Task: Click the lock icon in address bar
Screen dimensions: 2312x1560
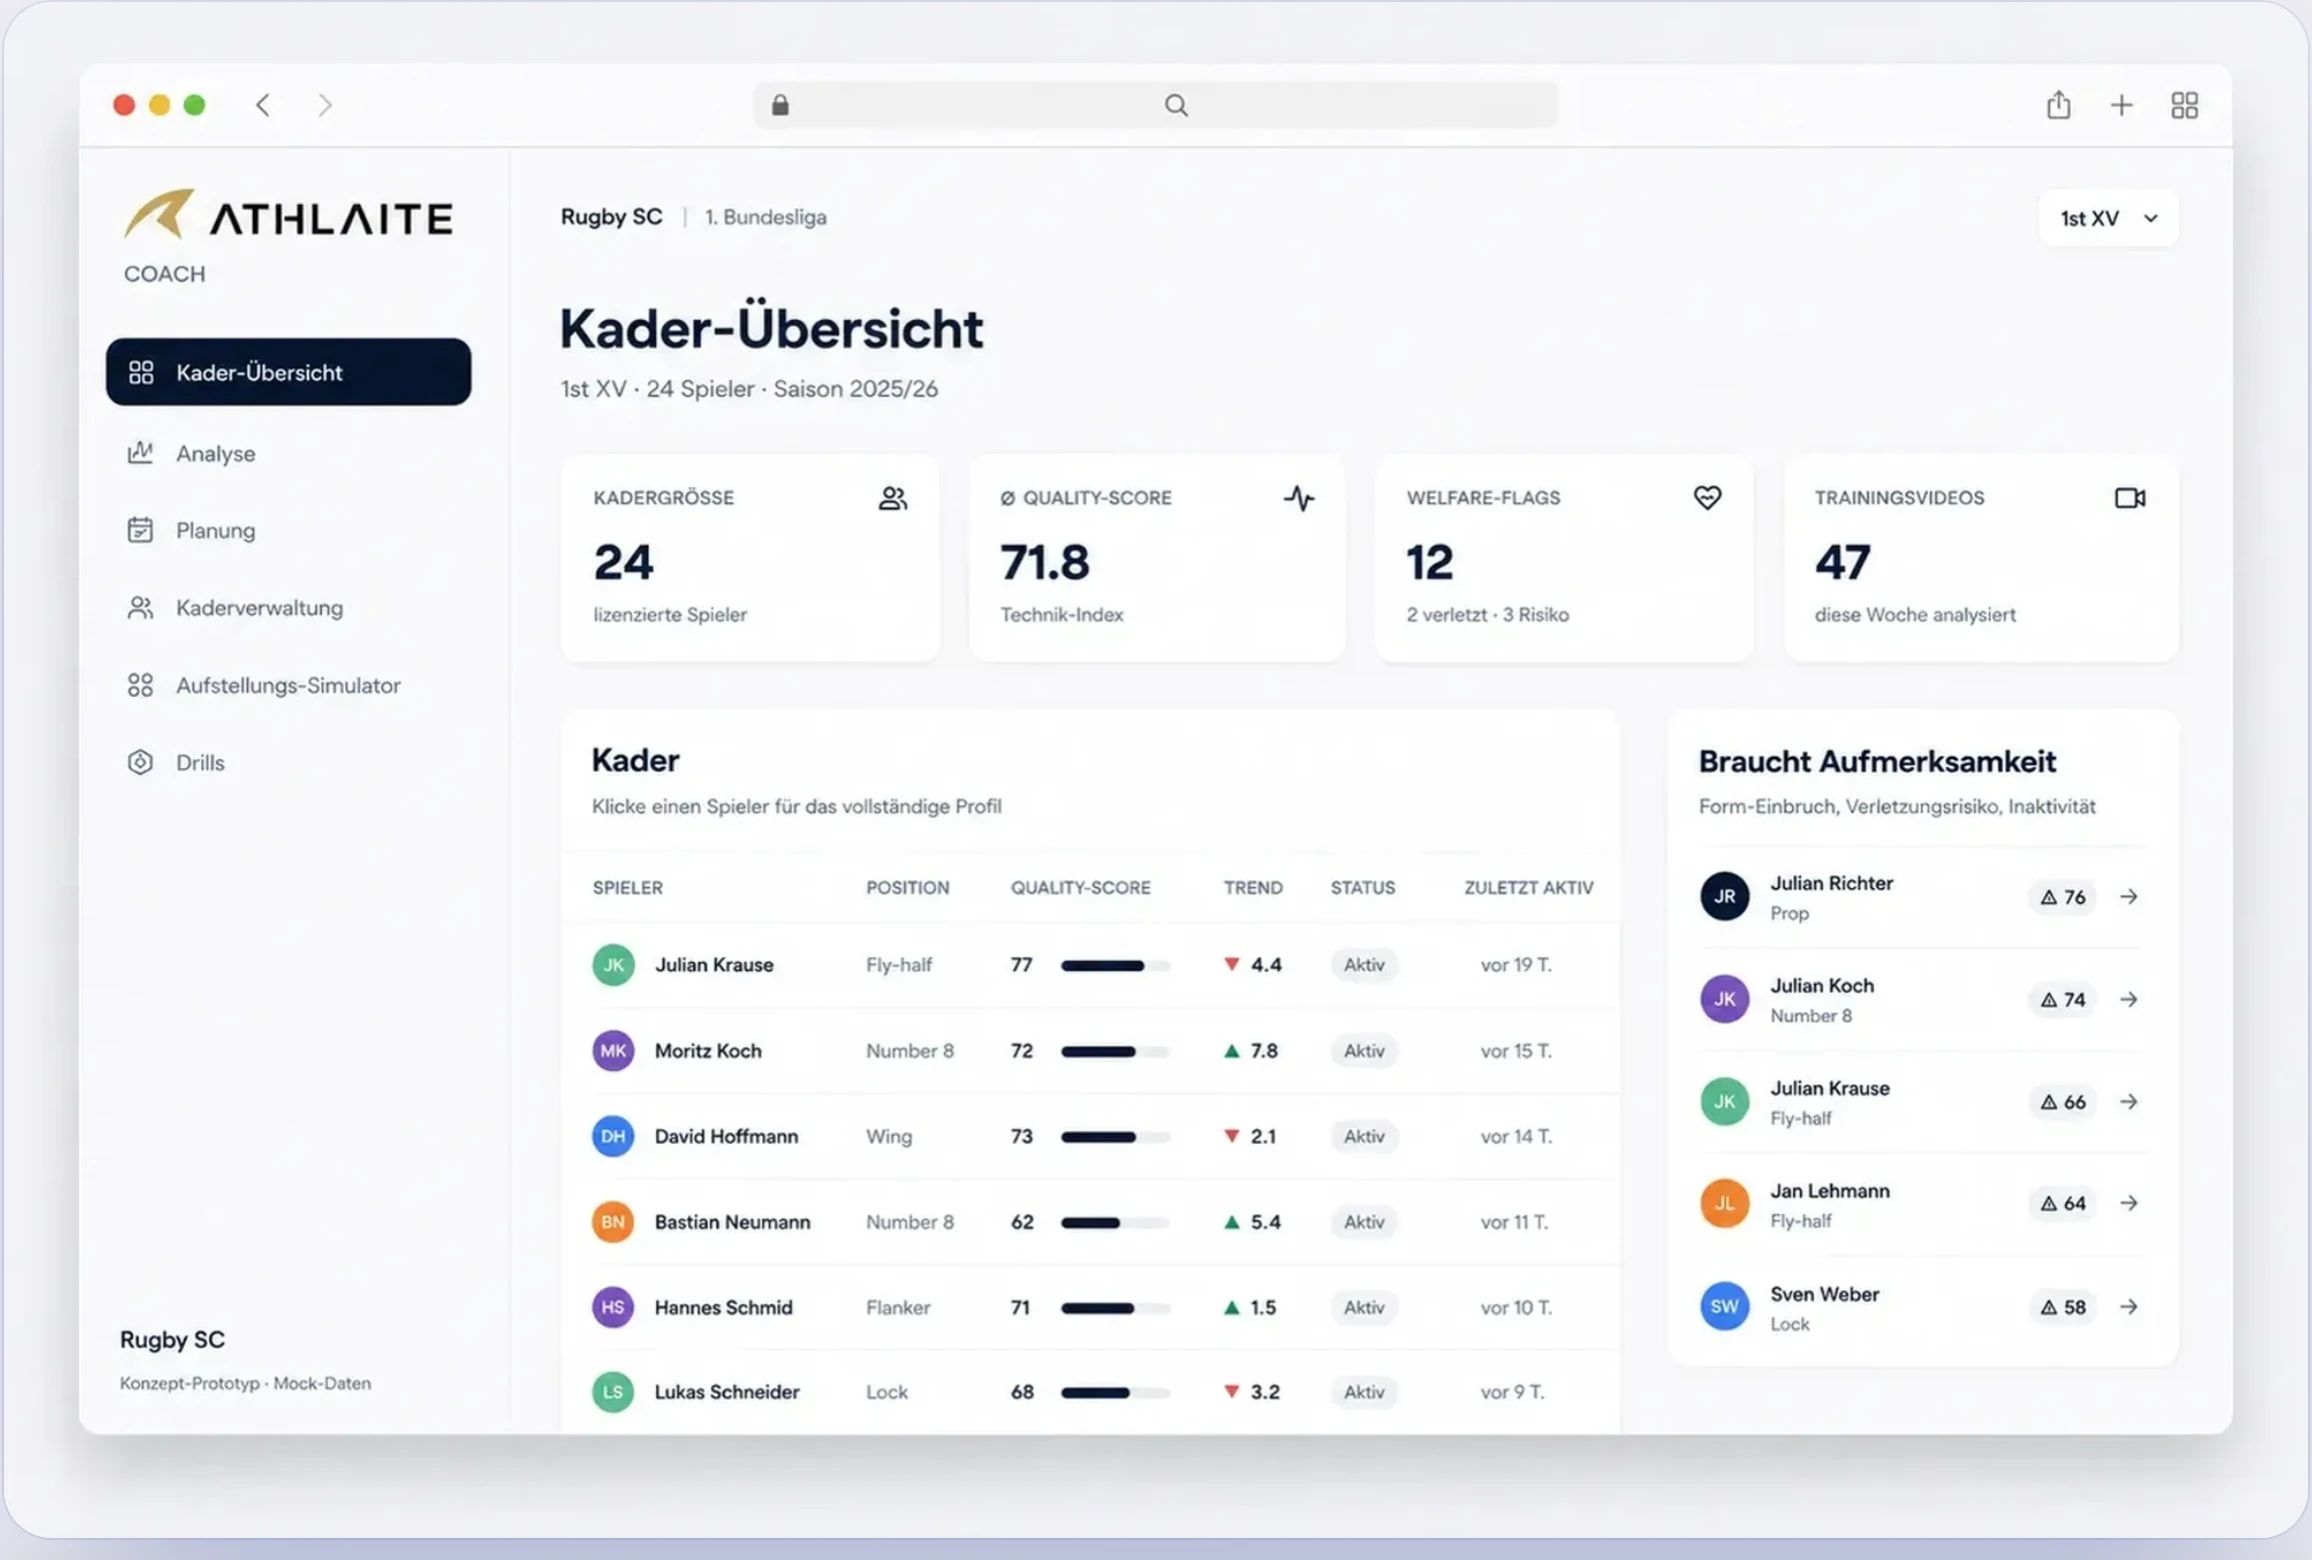Action: (781, 105)
